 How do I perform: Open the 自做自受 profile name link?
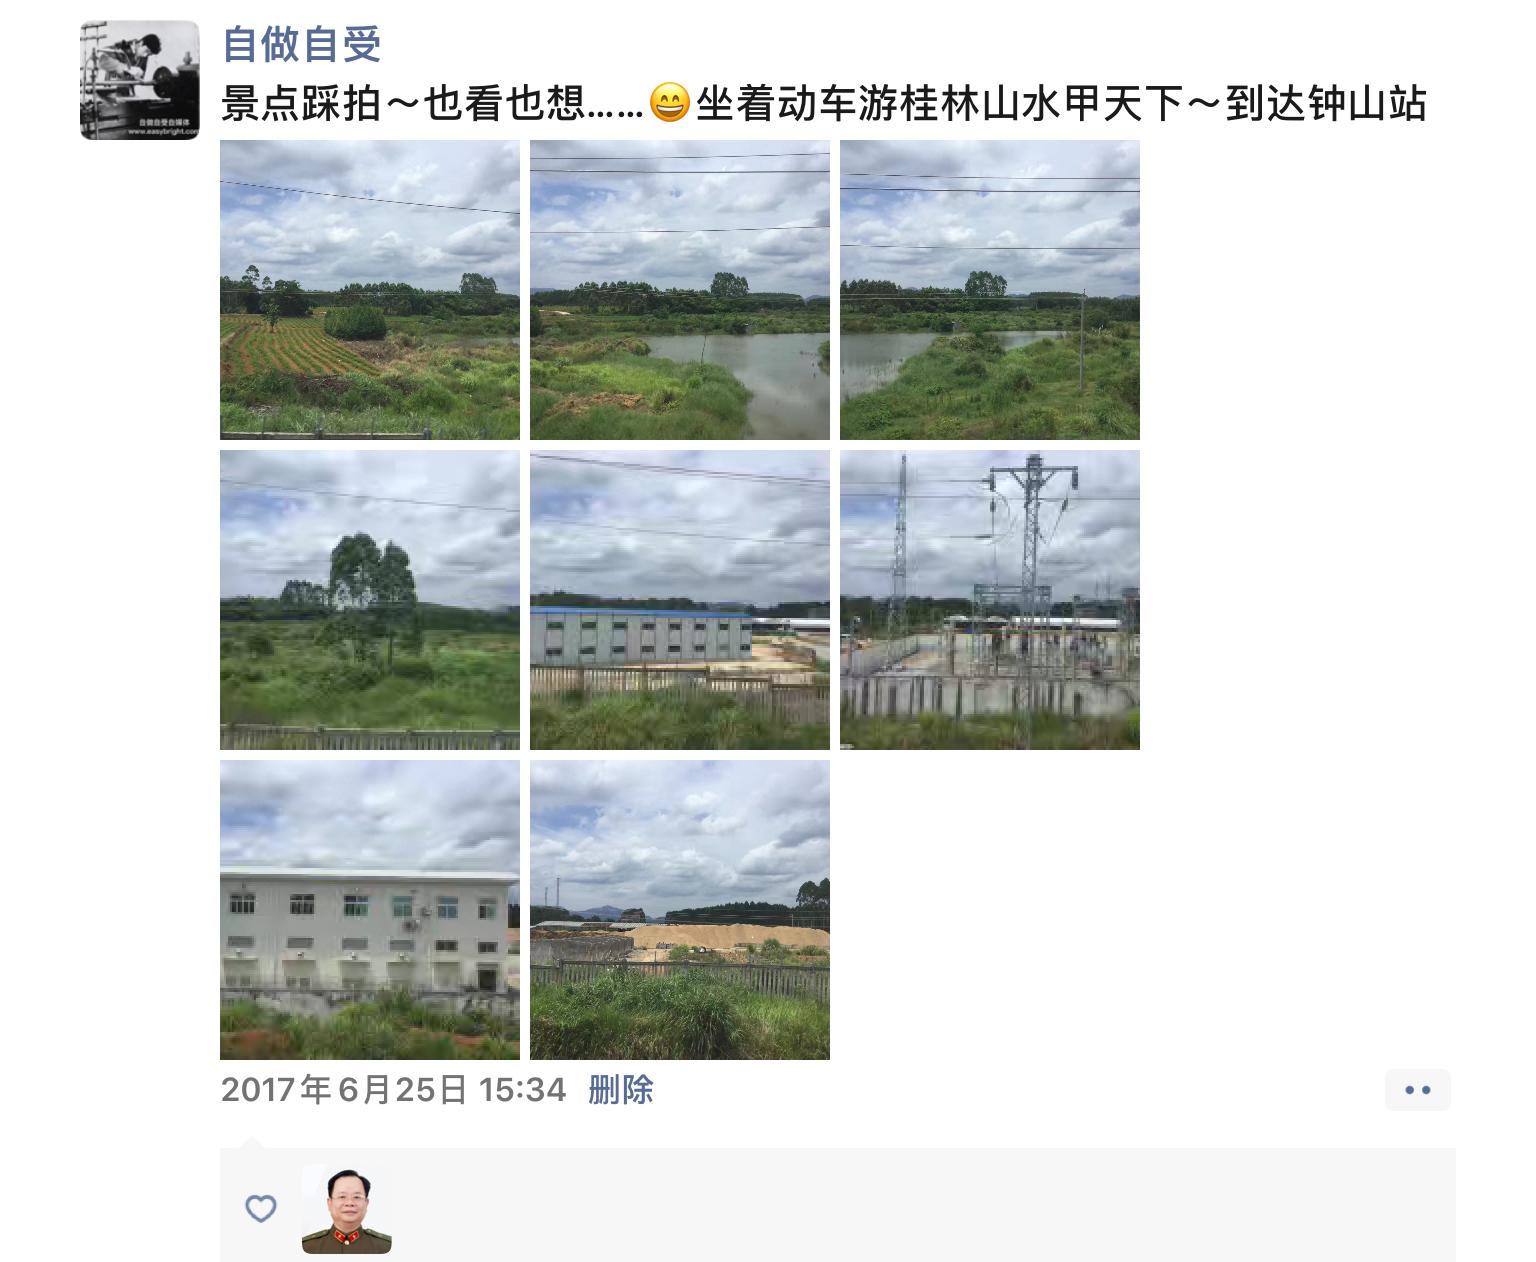pyautogui.click(x=301, y=44)
